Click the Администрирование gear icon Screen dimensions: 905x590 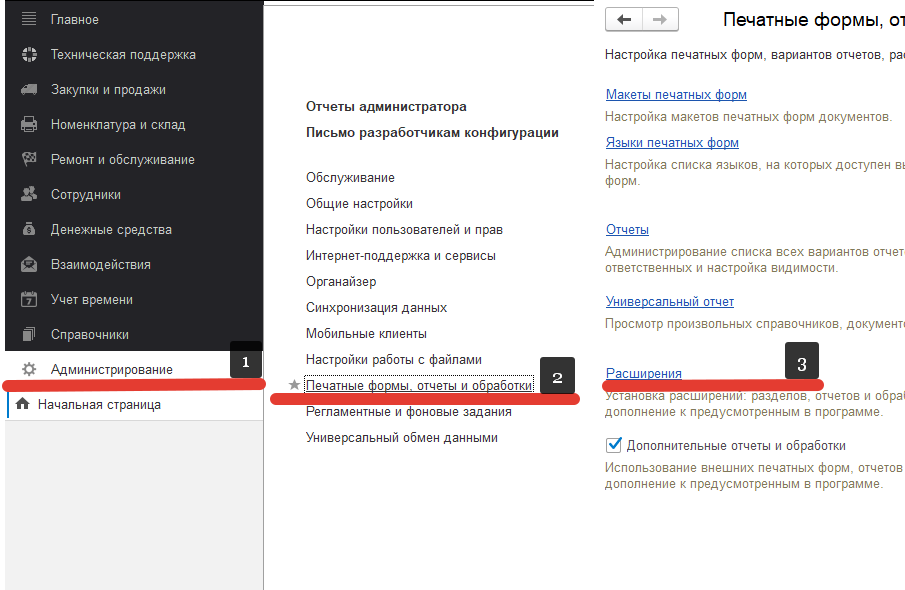tap(27, 368)
